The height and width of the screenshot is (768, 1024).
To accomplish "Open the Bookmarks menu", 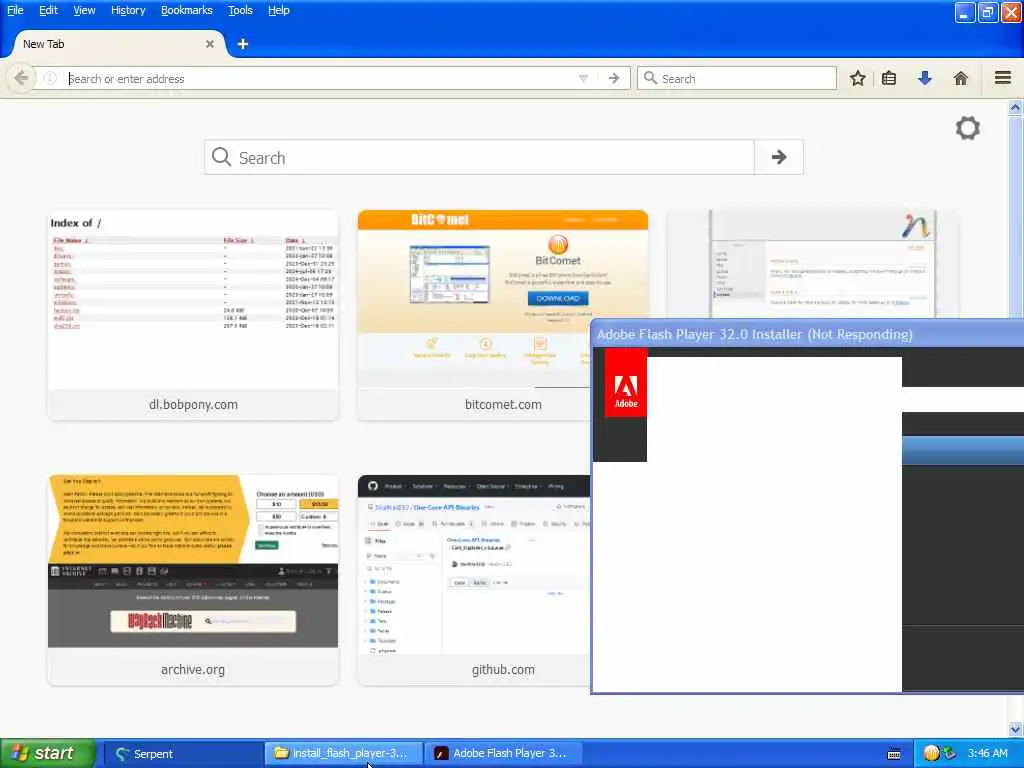I will 187,10.
